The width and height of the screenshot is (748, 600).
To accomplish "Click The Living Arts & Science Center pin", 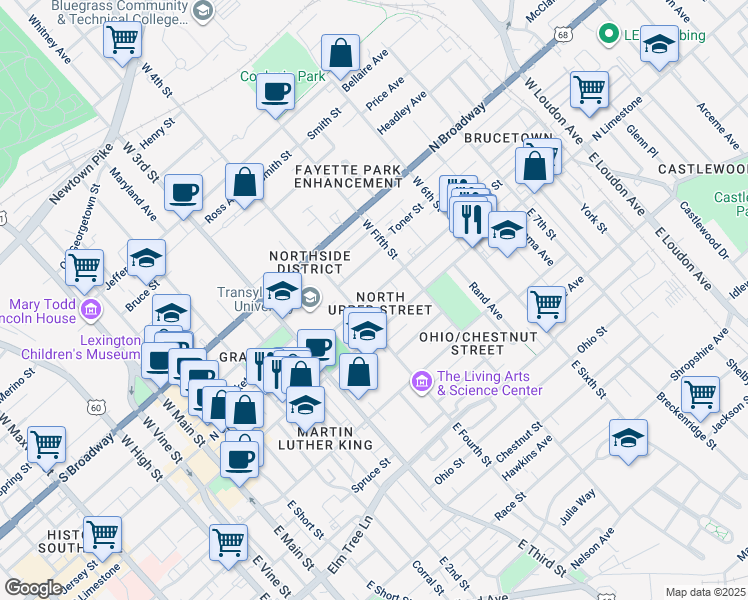I will tap(421, 383).
